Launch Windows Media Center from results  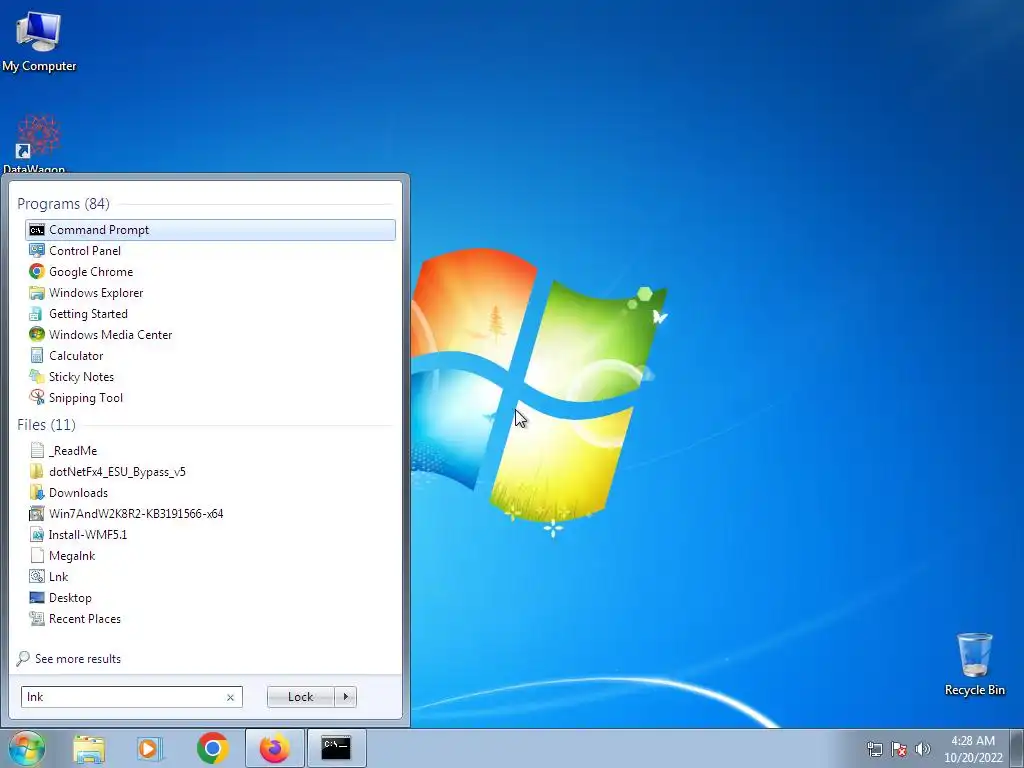(x=210, y=334)
